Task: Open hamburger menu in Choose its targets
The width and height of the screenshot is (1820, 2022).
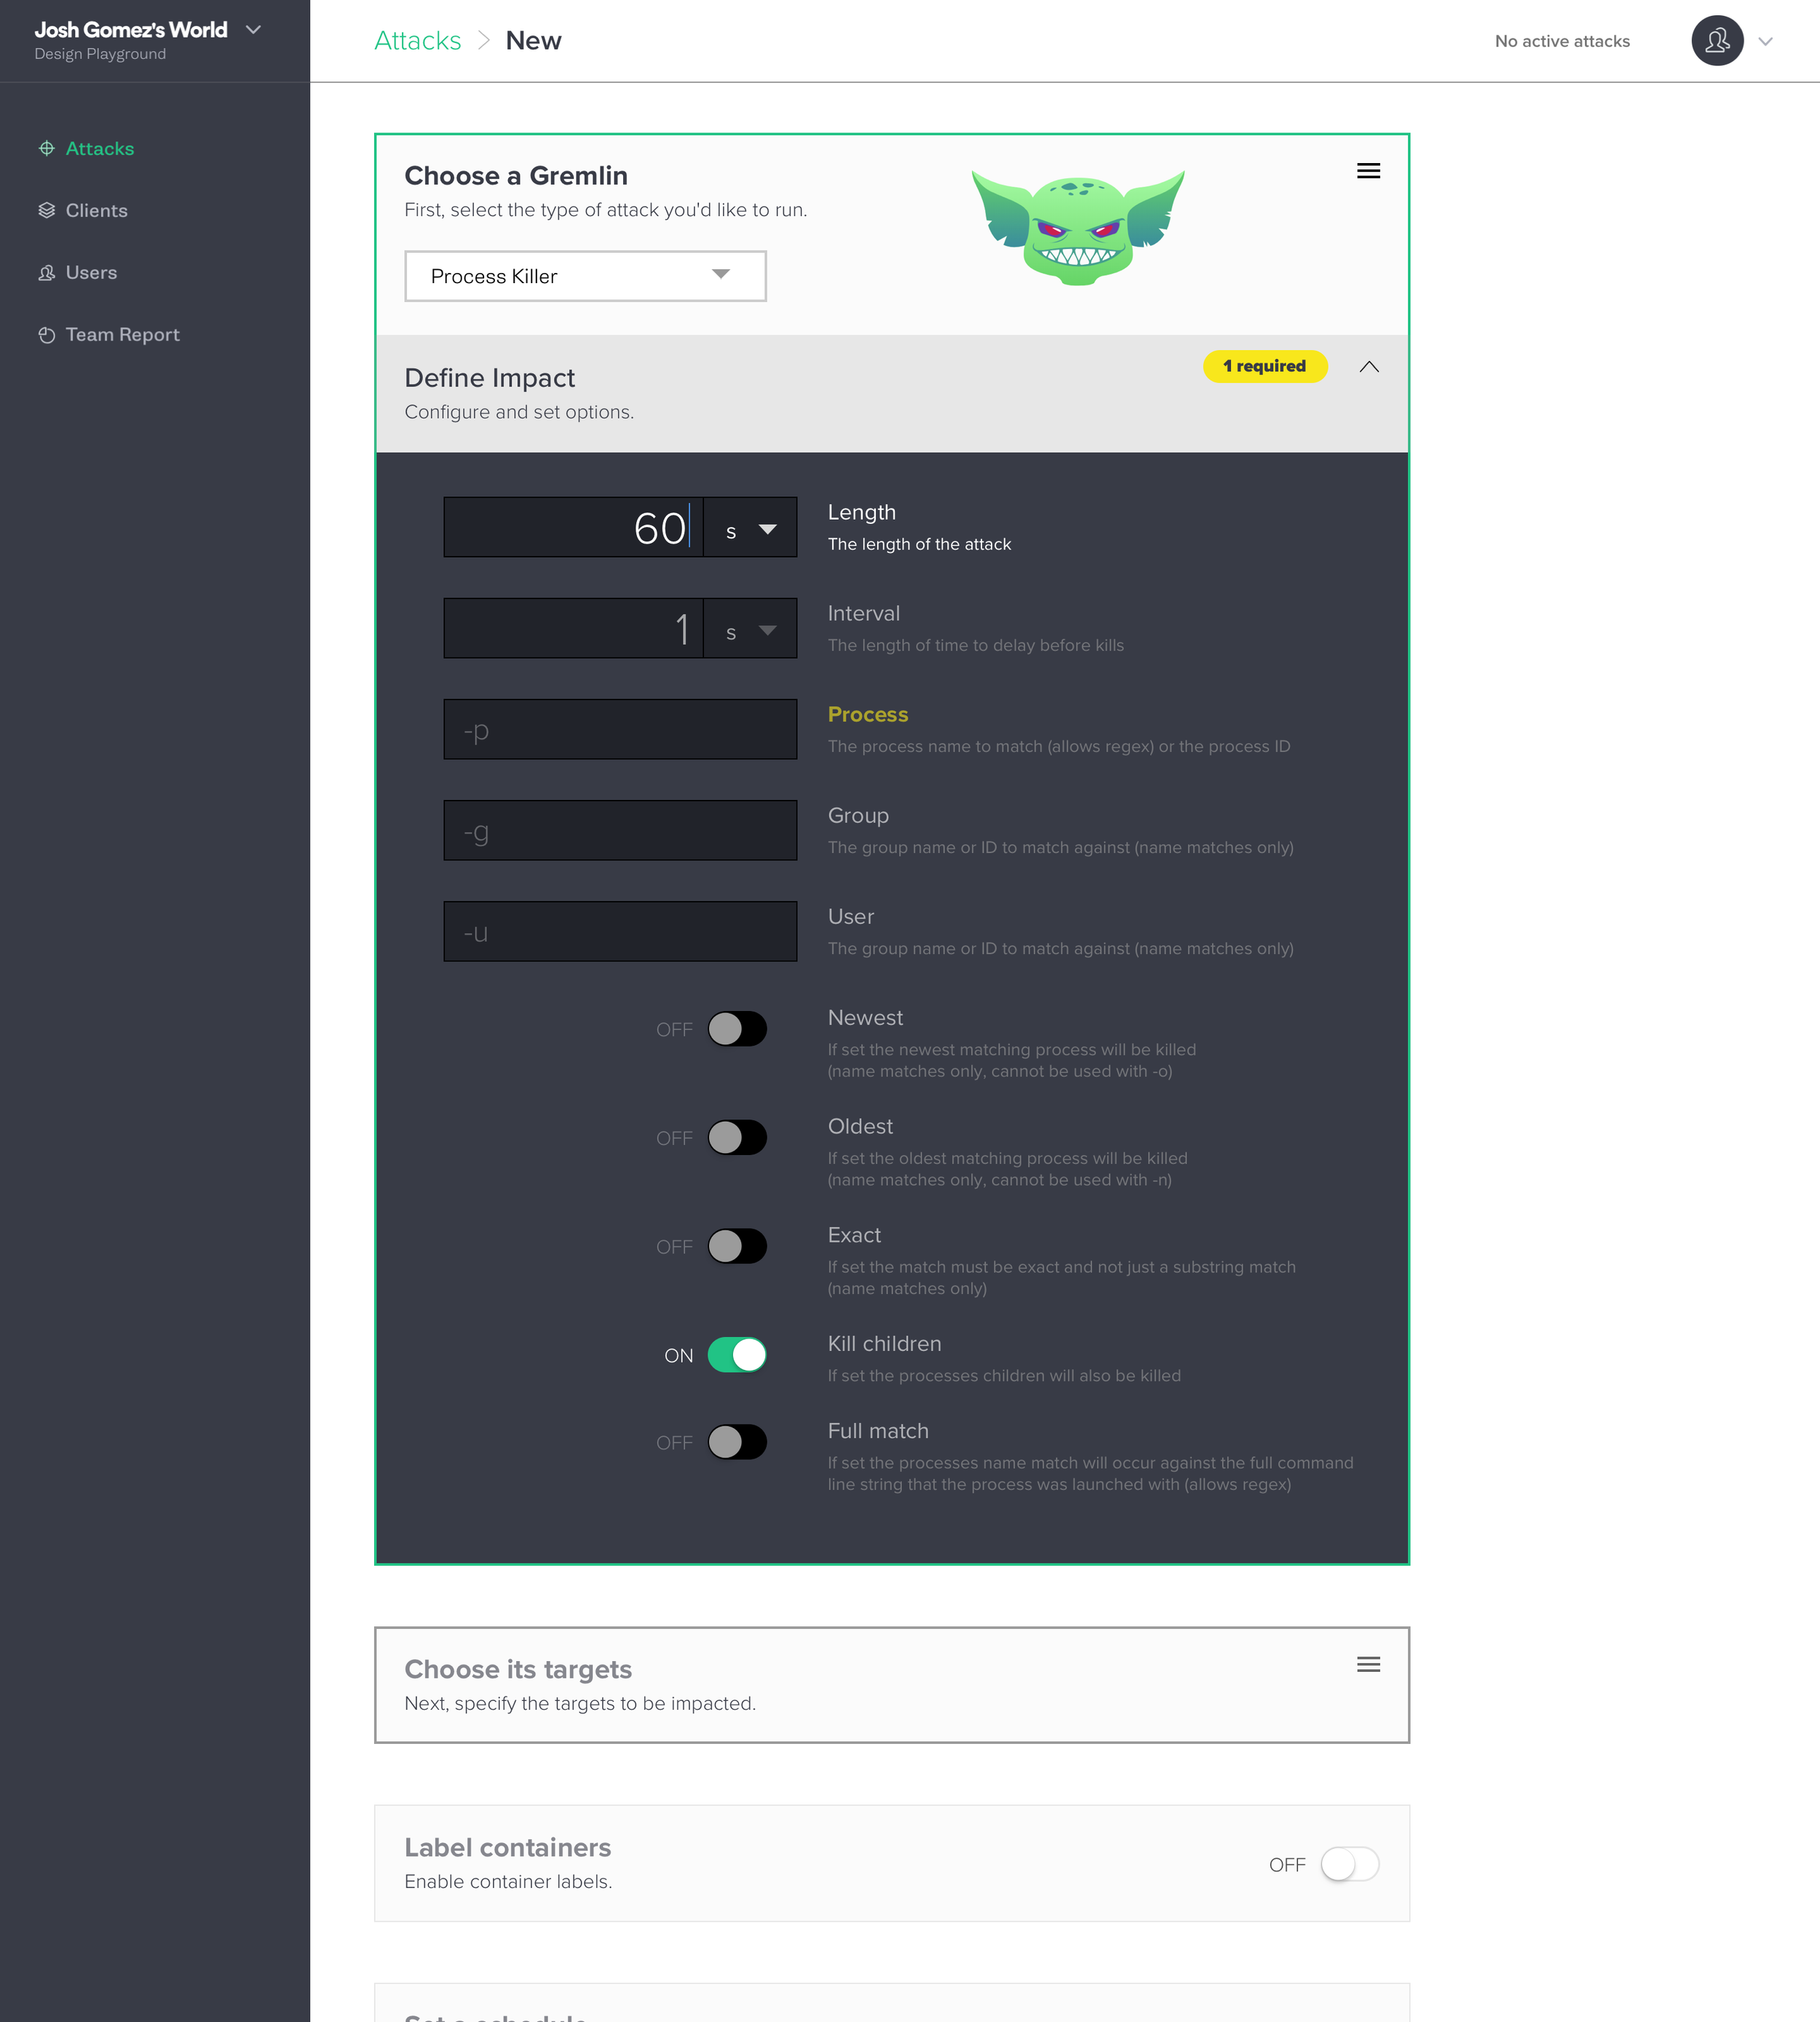Action: pyautogui.click(x=1368, y=1664)
